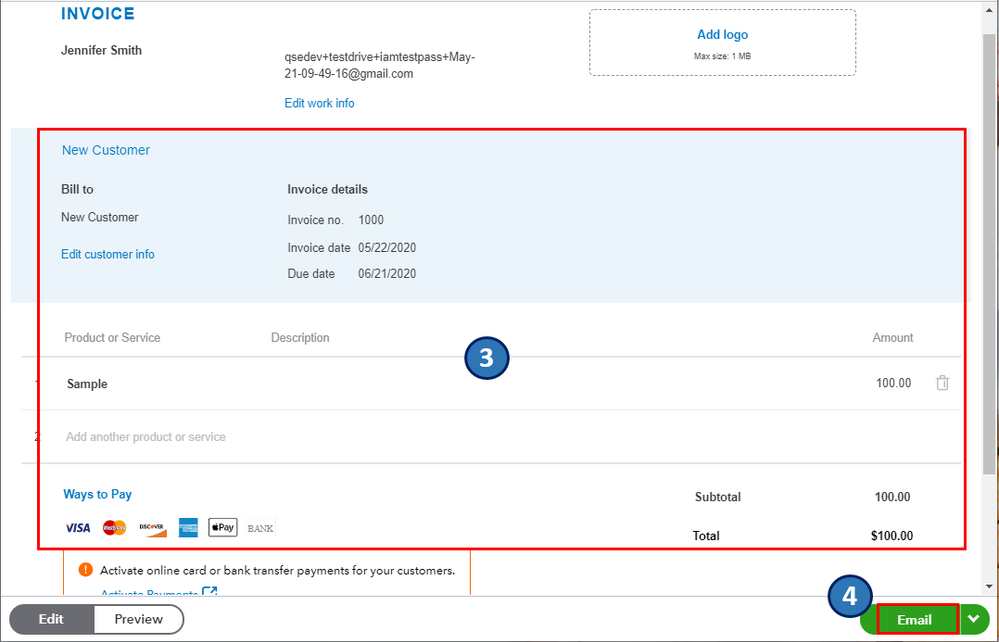The image size is (999, 642).
Task: Click the $100.00 Total value
Action: pos(892,536)
